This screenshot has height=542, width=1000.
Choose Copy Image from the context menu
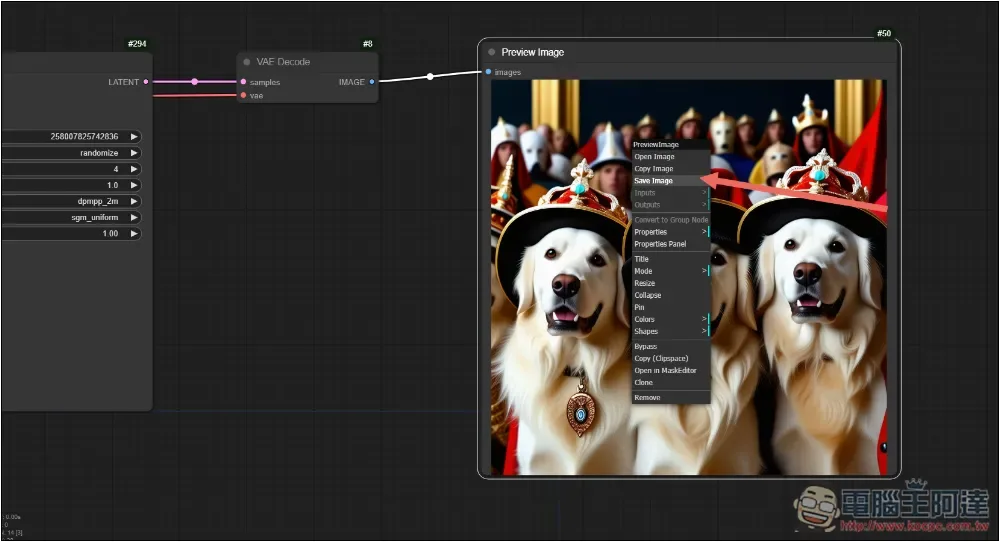[671, 168]
